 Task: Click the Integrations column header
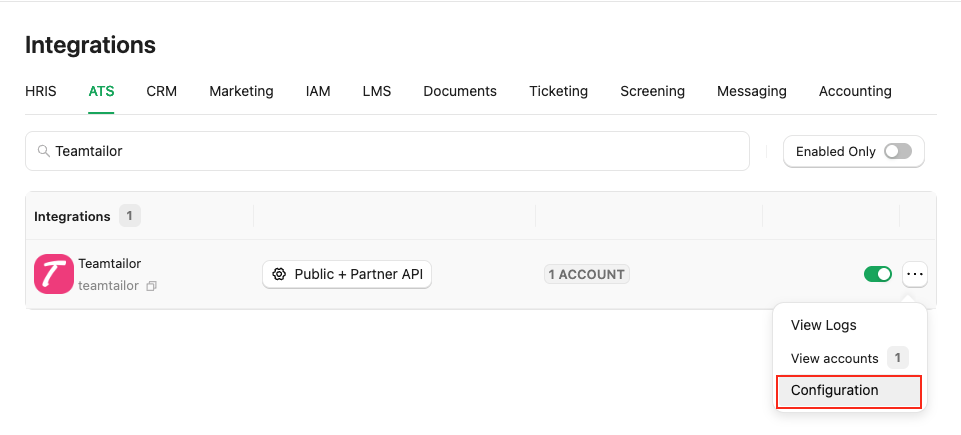point(72,216)
